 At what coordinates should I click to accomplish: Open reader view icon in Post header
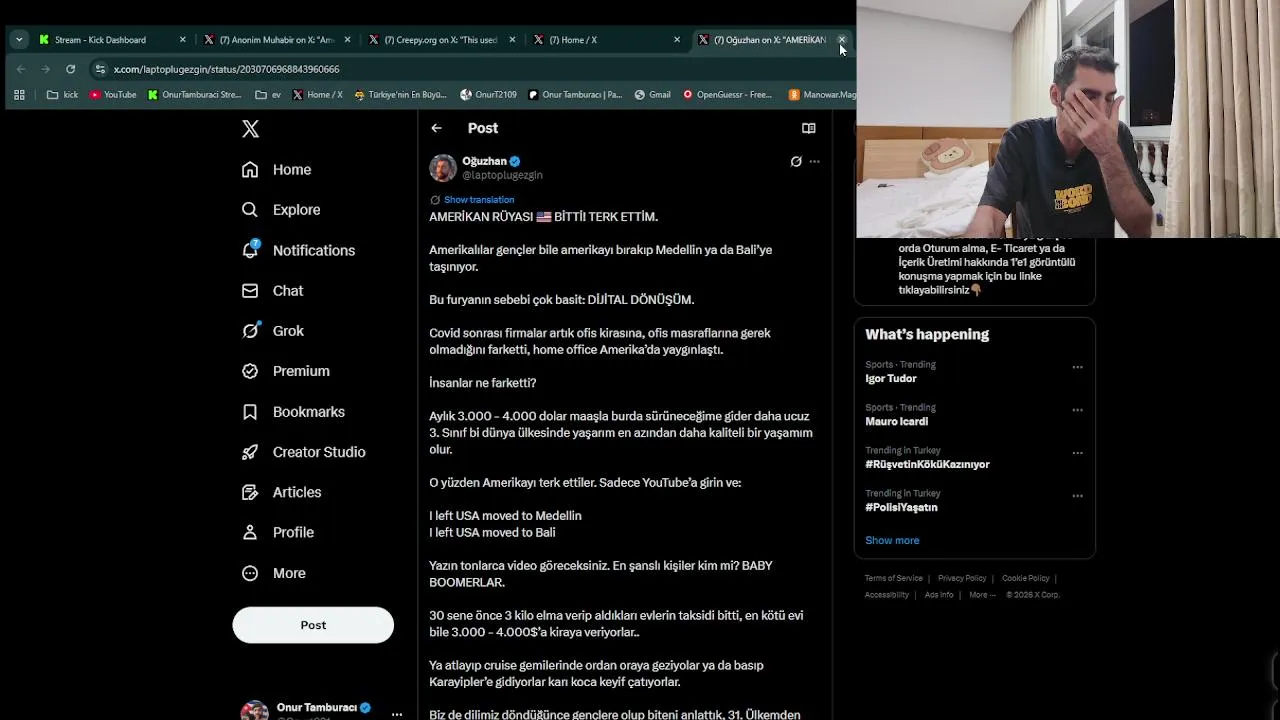808,128
